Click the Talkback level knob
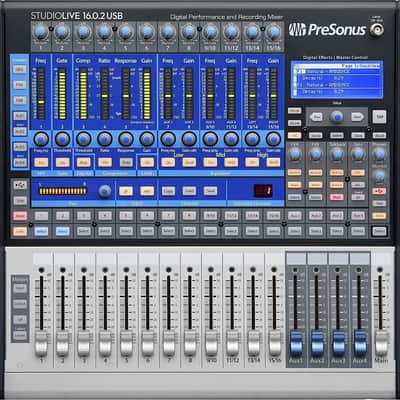The image size is (400, 400). pos(337,154)
